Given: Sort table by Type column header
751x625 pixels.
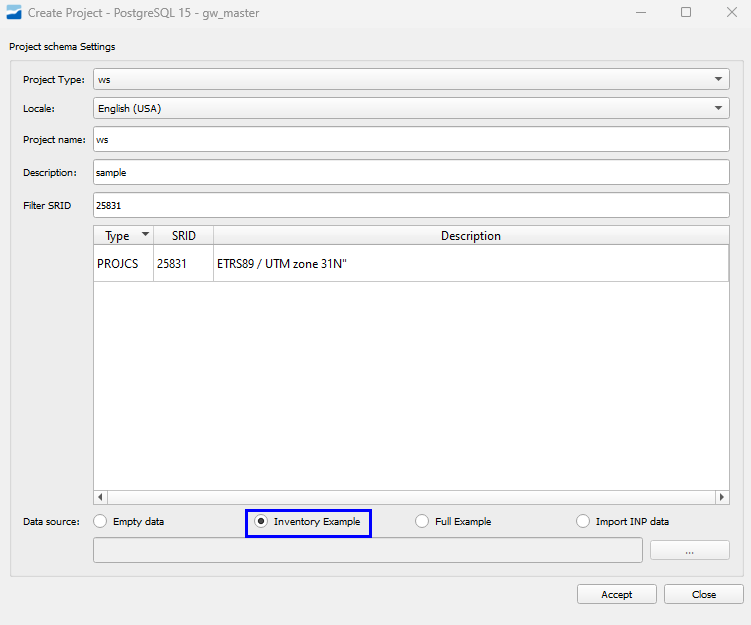Looking at the screenshot, I should 122,236.
